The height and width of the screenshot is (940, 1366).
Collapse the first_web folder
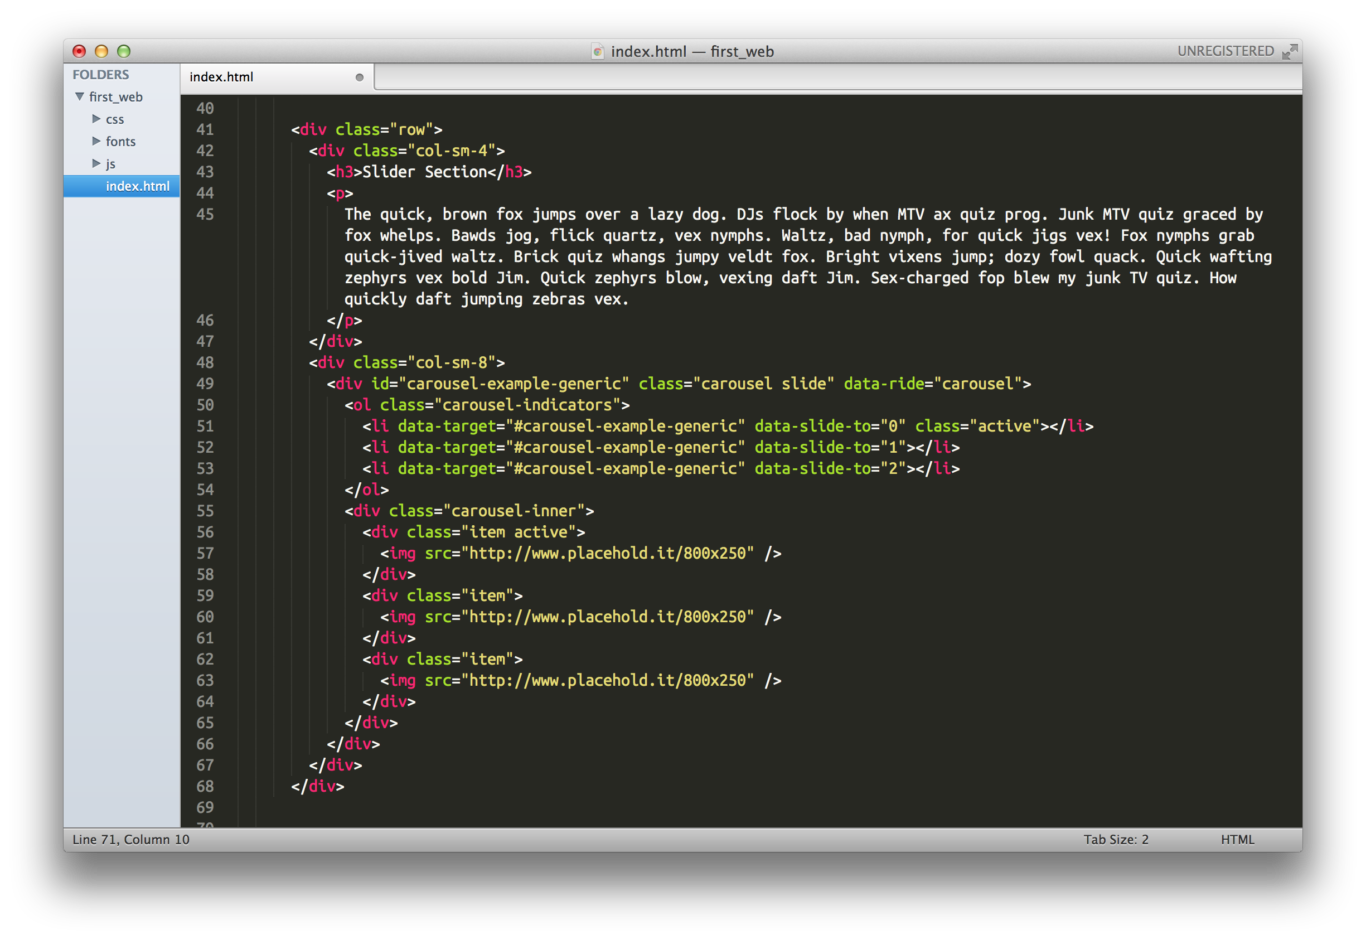pyautogui.click(x=79, y=97)
